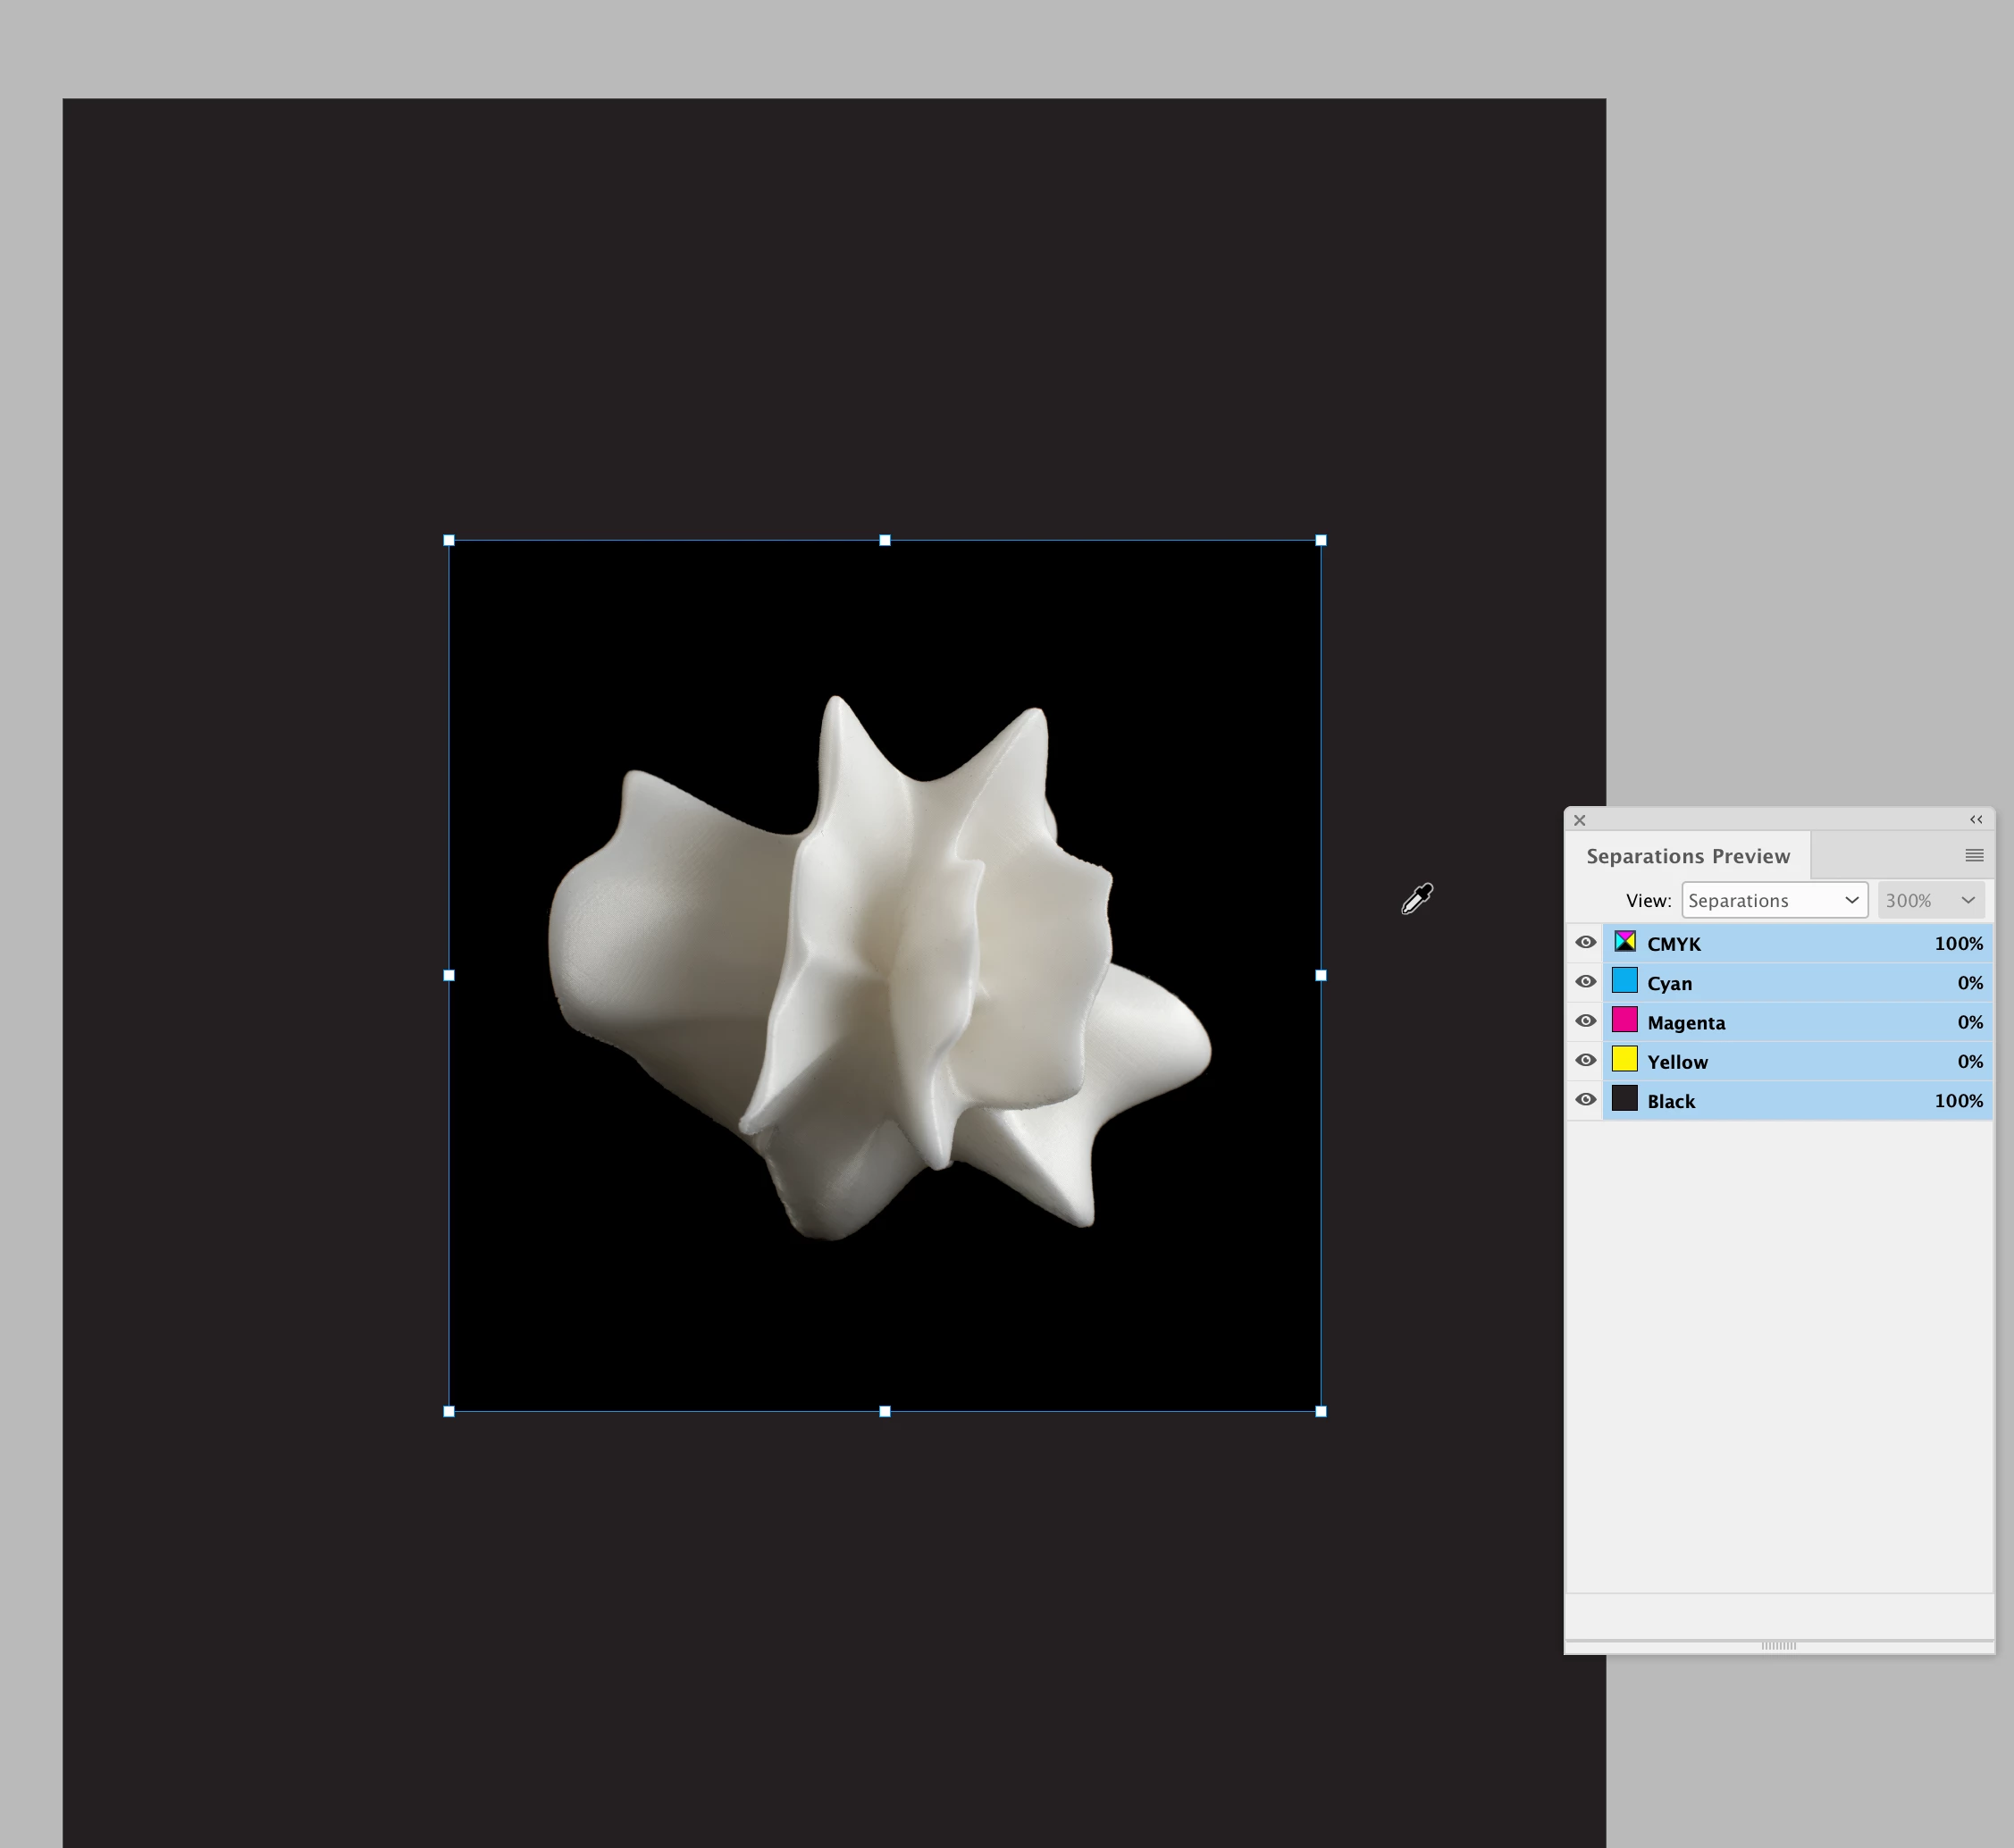This screenshot has height=1848, width=2014.
Task: Click the panel resize grip at bottom
Action: [1778, 1645]
